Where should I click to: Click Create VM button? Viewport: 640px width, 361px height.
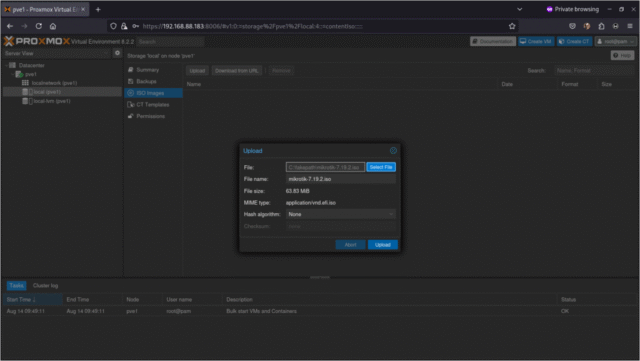click(x=536, y=41)
